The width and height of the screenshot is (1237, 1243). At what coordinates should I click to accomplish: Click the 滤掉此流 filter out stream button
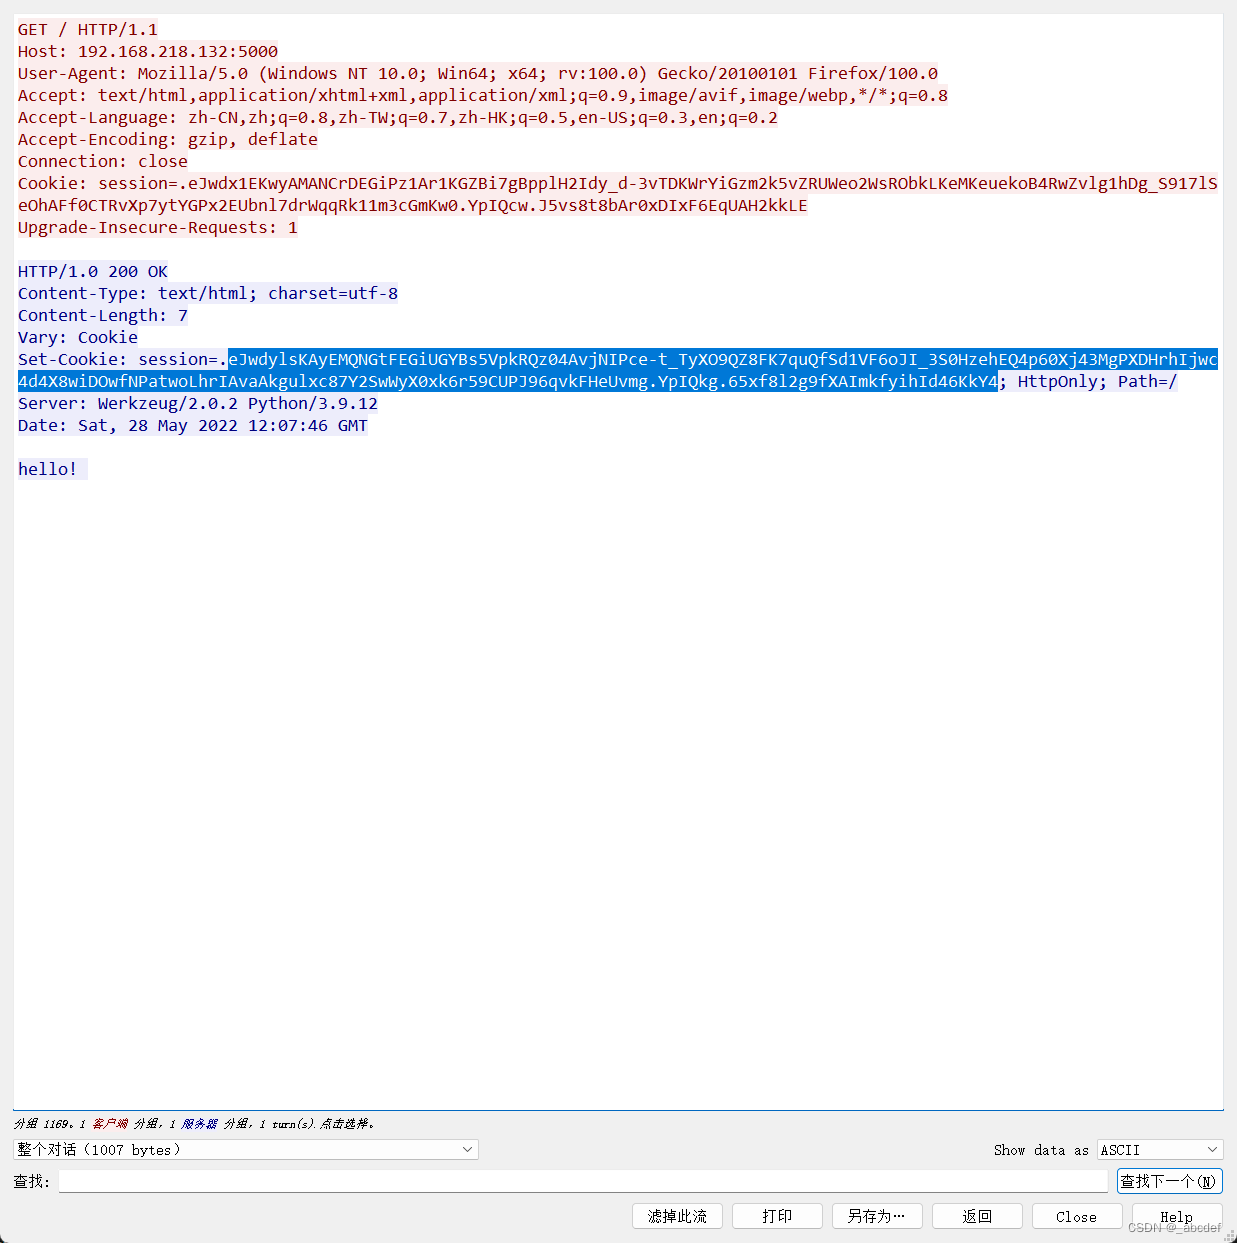click(677, 1216)
